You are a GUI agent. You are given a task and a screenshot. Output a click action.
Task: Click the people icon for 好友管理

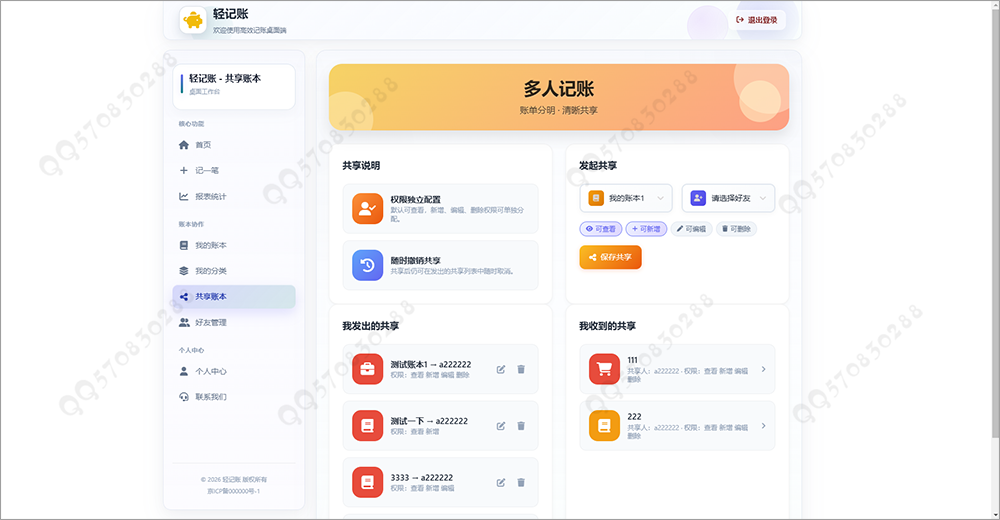click(184, 322)
